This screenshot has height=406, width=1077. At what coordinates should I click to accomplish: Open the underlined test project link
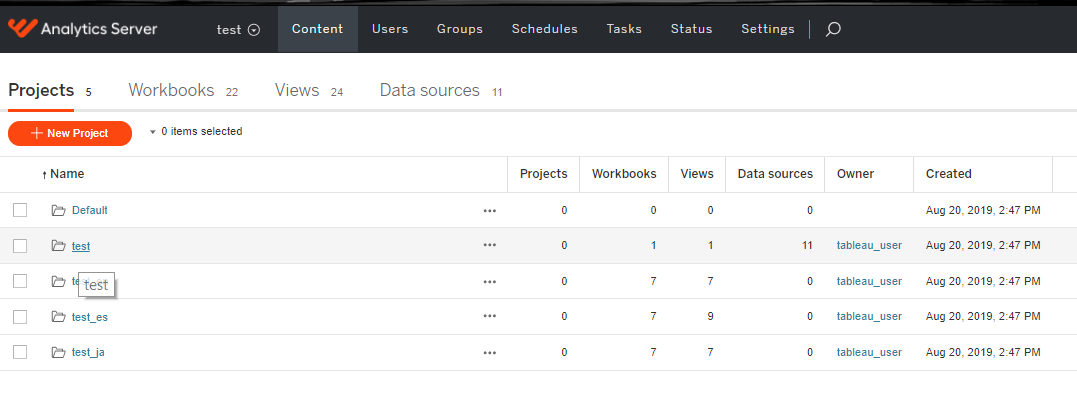pos(80,246)
